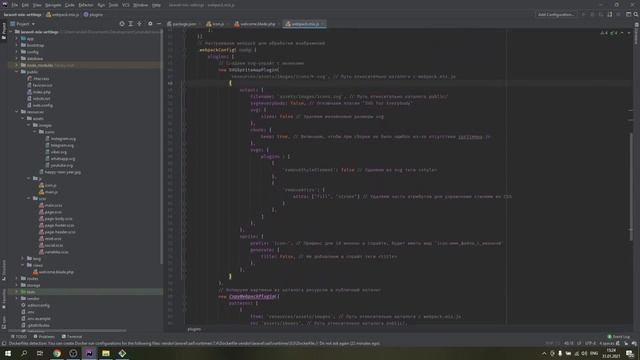Collapse the icons folder

[x=35, y=132]
